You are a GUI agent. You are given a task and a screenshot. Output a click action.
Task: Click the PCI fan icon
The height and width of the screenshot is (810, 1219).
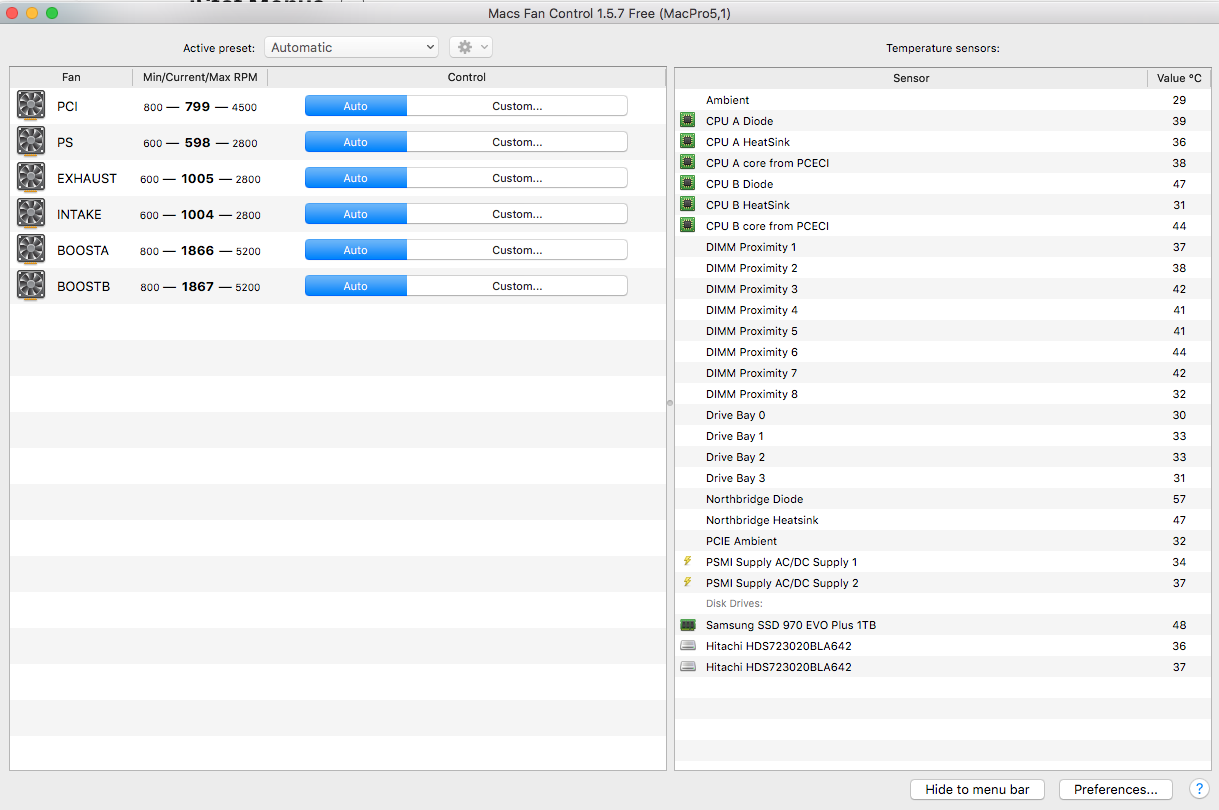coord(31,106)
